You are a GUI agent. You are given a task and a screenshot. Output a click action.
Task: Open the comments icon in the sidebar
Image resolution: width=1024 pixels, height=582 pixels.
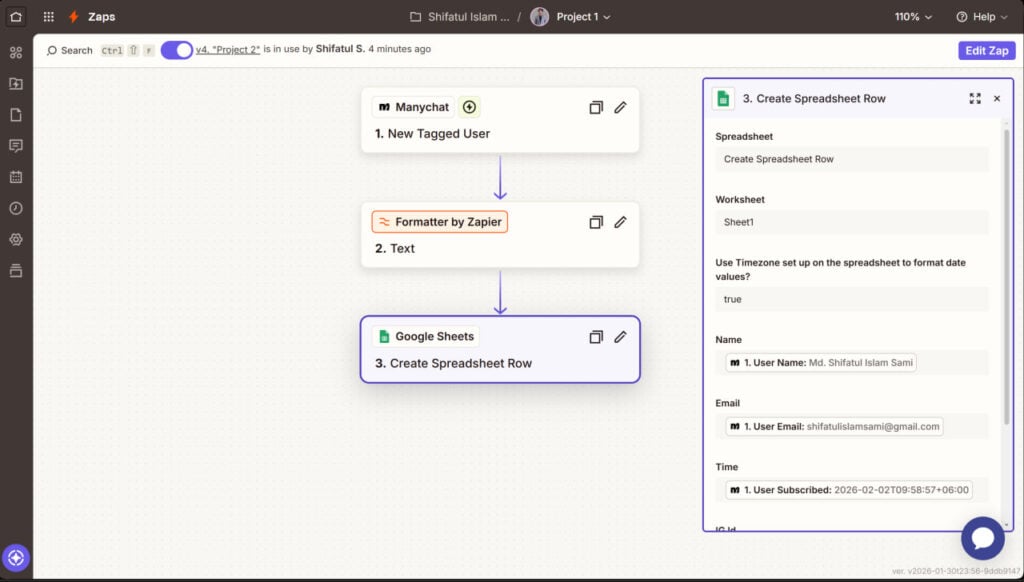click(16, 146)
